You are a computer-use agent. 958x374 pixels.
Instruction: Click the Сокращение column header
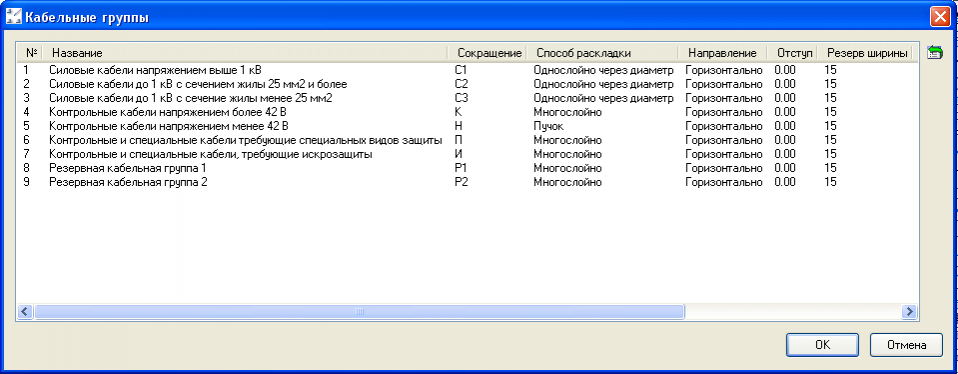click(x=488, y=53)
